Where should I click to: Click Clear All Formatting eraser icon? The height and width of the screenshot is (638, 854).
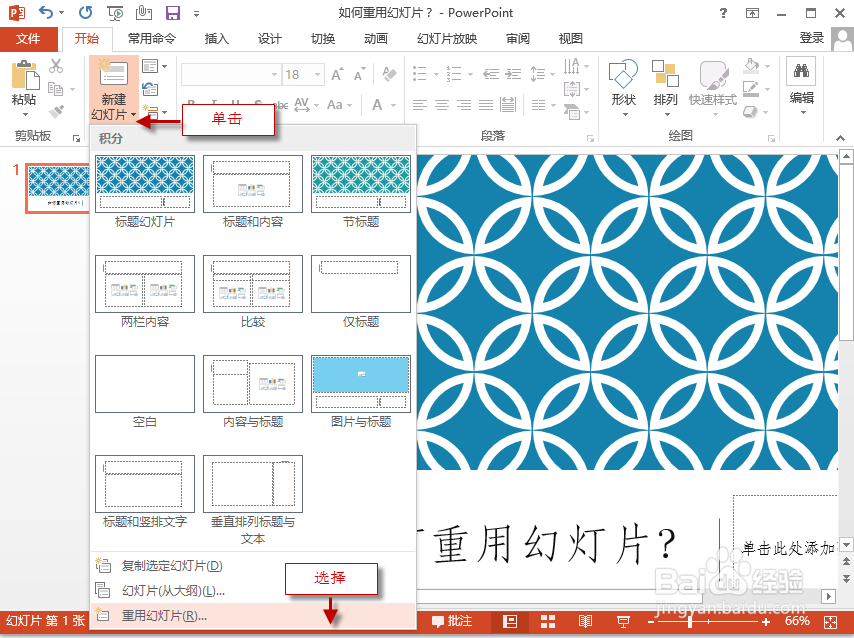coord(389,74)
